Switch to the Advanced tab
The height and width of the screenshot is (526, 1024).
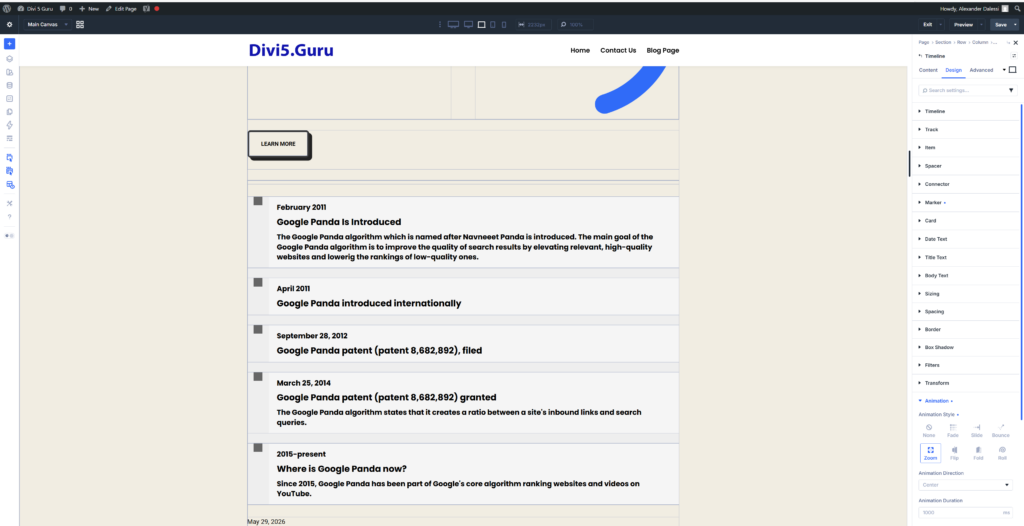click(x=981, y=70)
